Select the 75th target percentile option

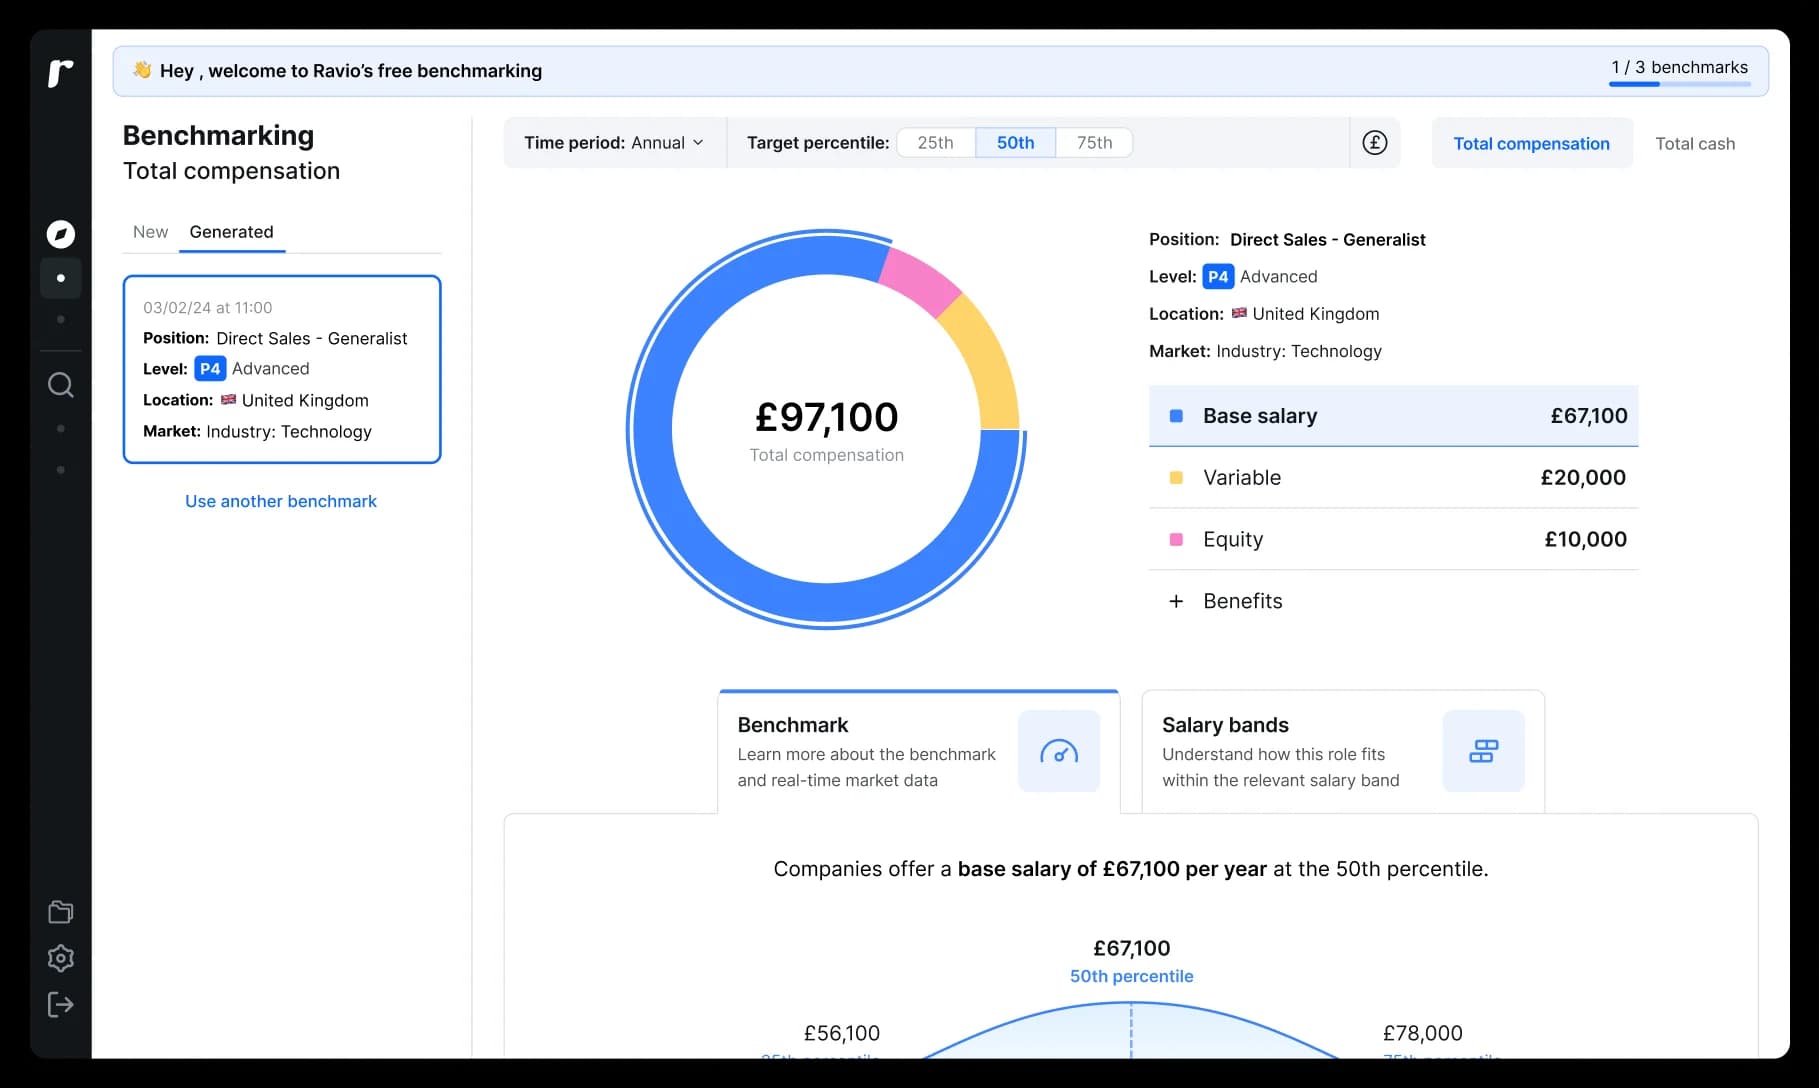[1093, 142]
